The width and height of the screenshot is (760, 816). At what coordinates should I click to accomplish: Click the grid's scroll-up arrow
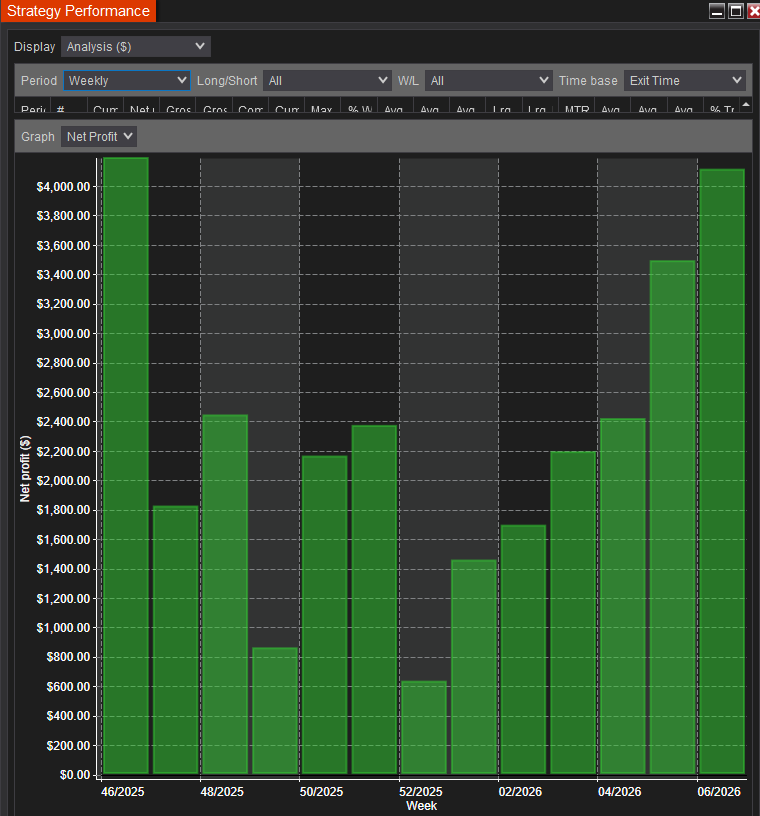(745, 104)
